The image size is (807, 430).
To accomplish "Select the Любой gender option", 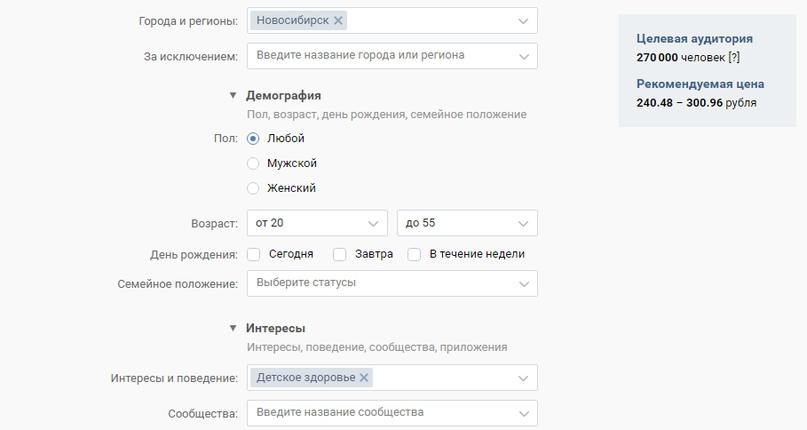I will pyautogui.click(x=253, y=139).
